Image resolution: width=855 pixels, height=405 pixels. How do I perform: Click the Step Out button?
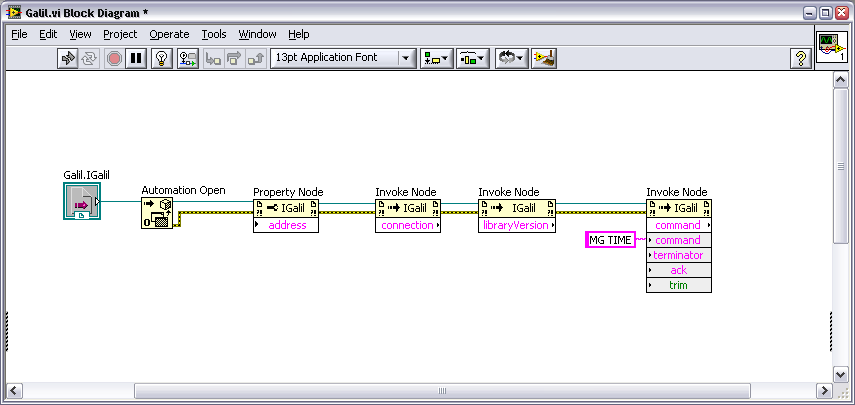pyautogui.click(x=256, y=58)
